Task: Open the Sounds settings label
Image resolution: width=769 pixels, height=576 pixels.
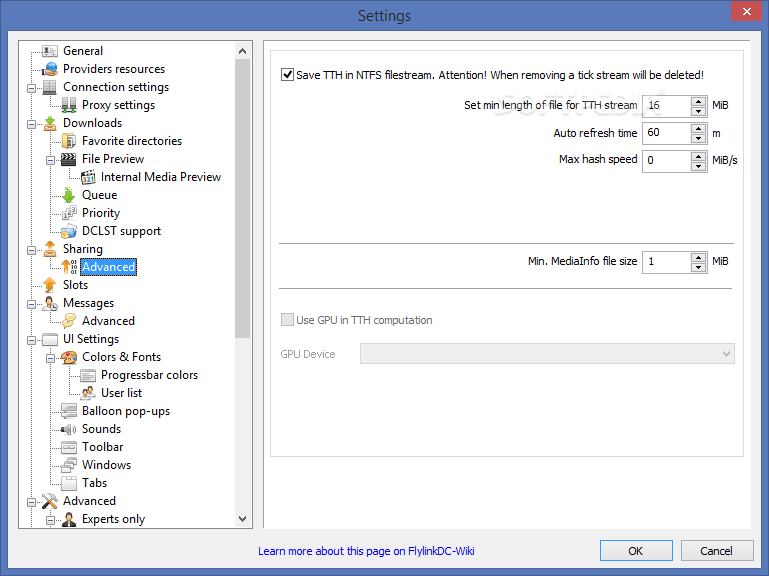Action: coord(102,429)
